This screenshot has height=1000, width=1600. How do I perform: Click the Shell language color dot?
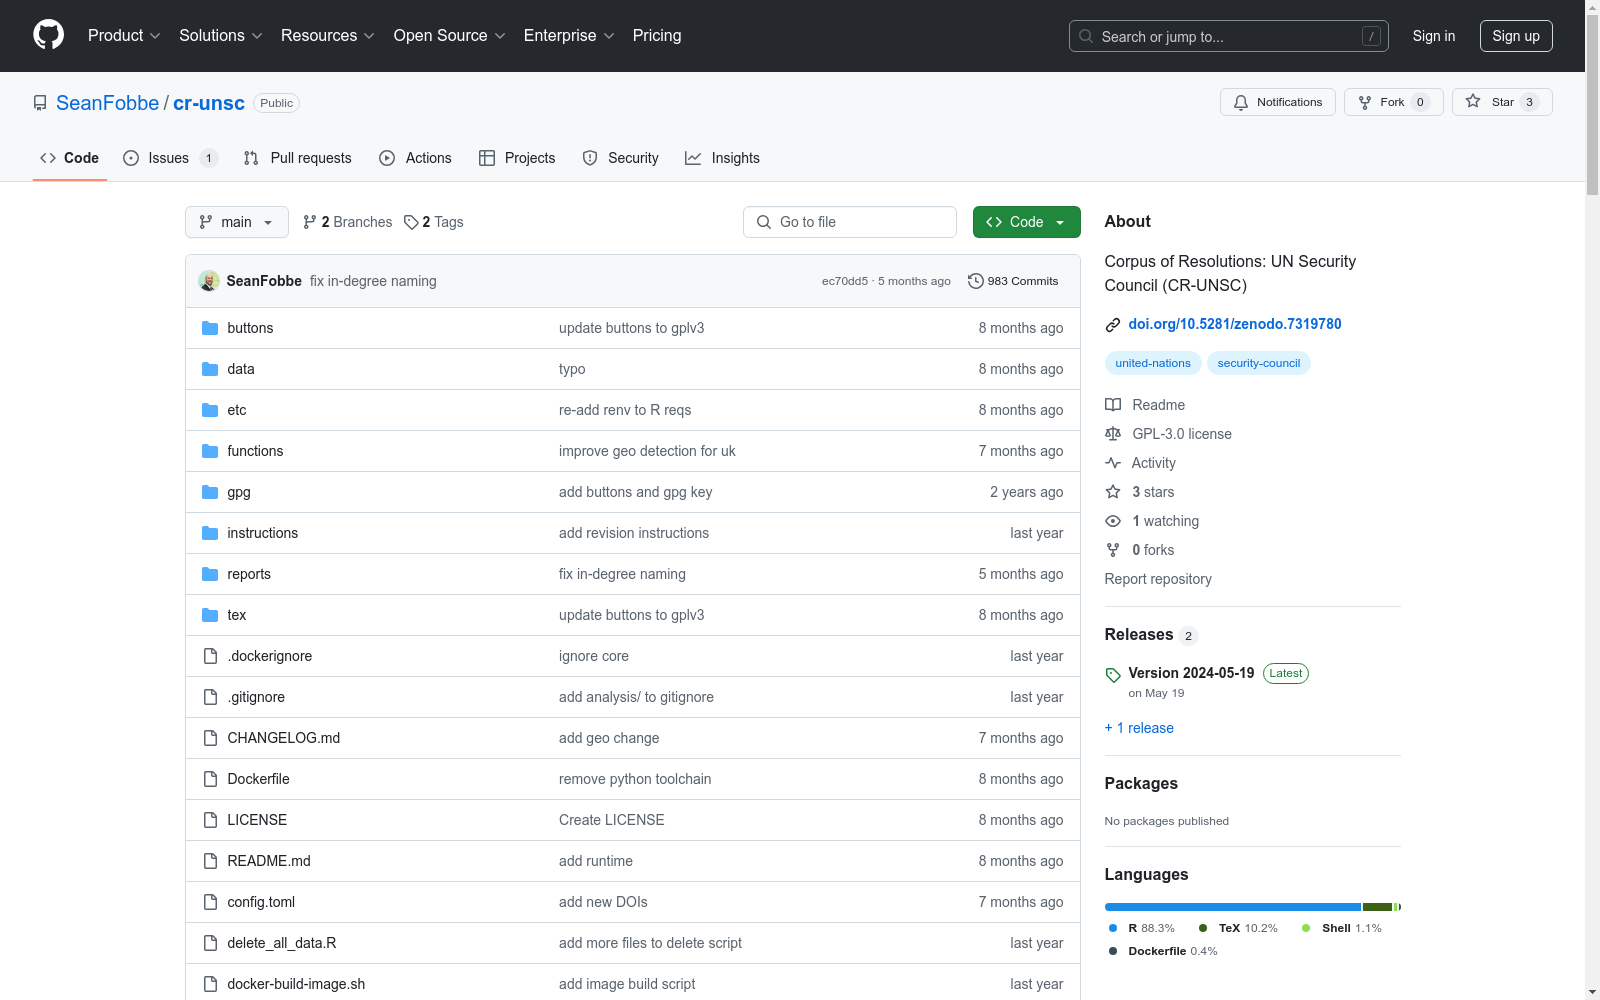(1306, 928)
